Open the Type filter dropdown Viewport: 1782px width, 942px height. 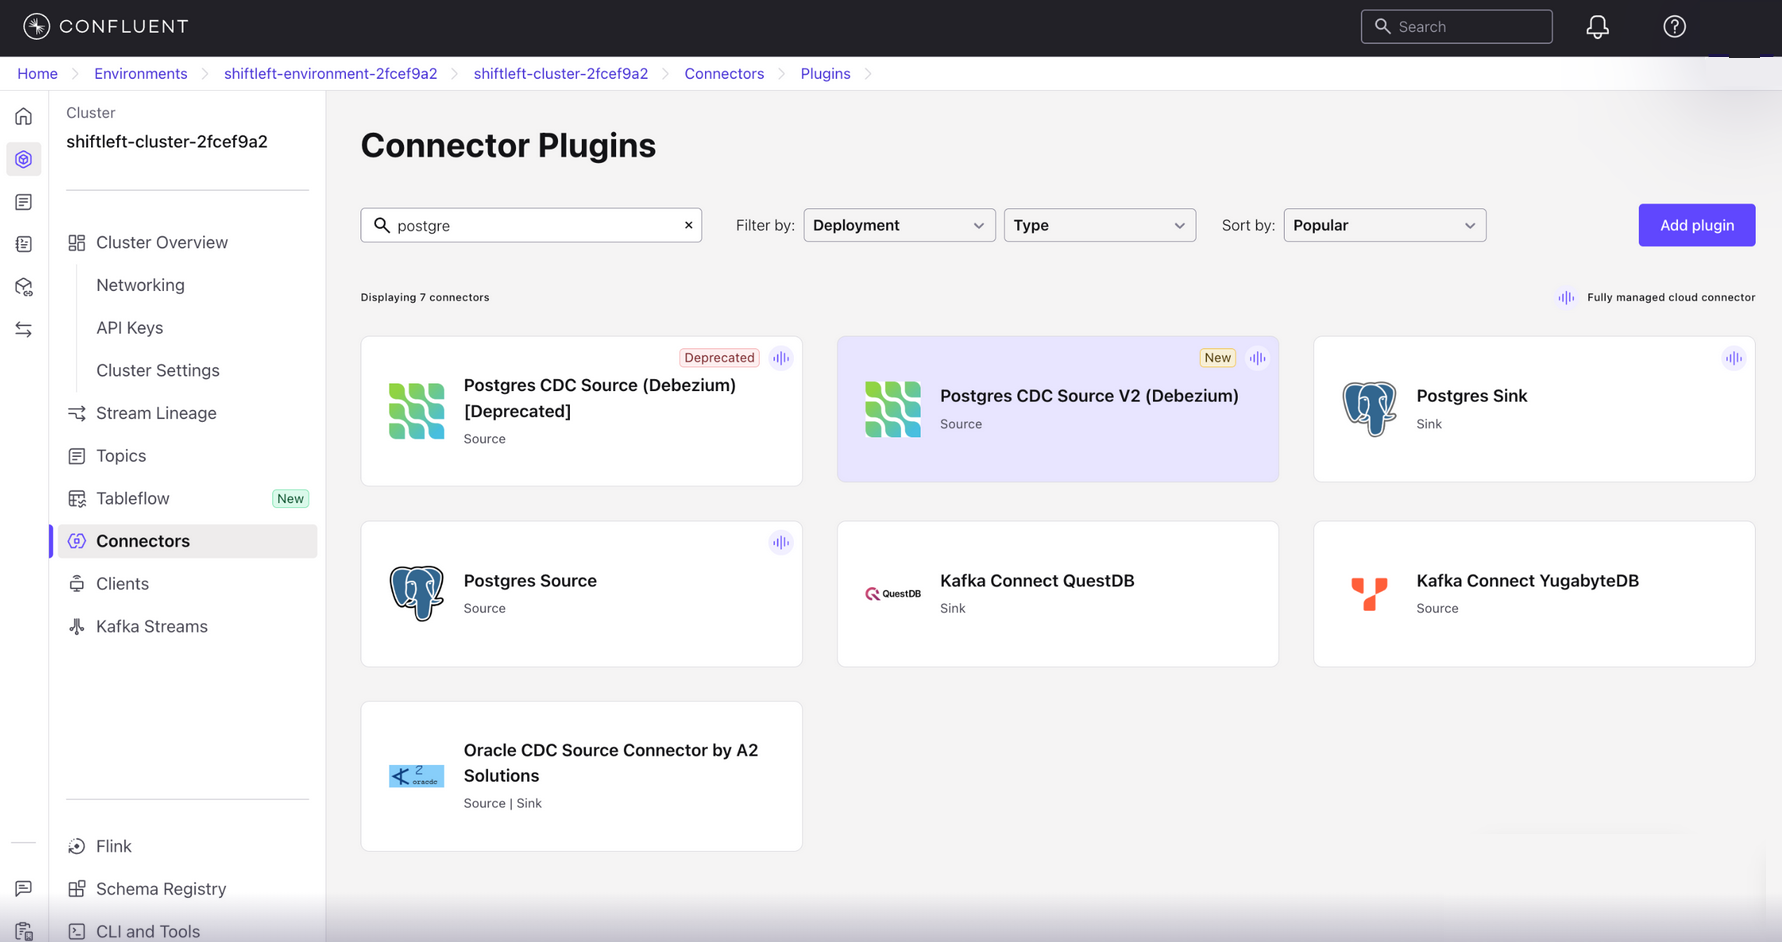[x=1098, y=225]
